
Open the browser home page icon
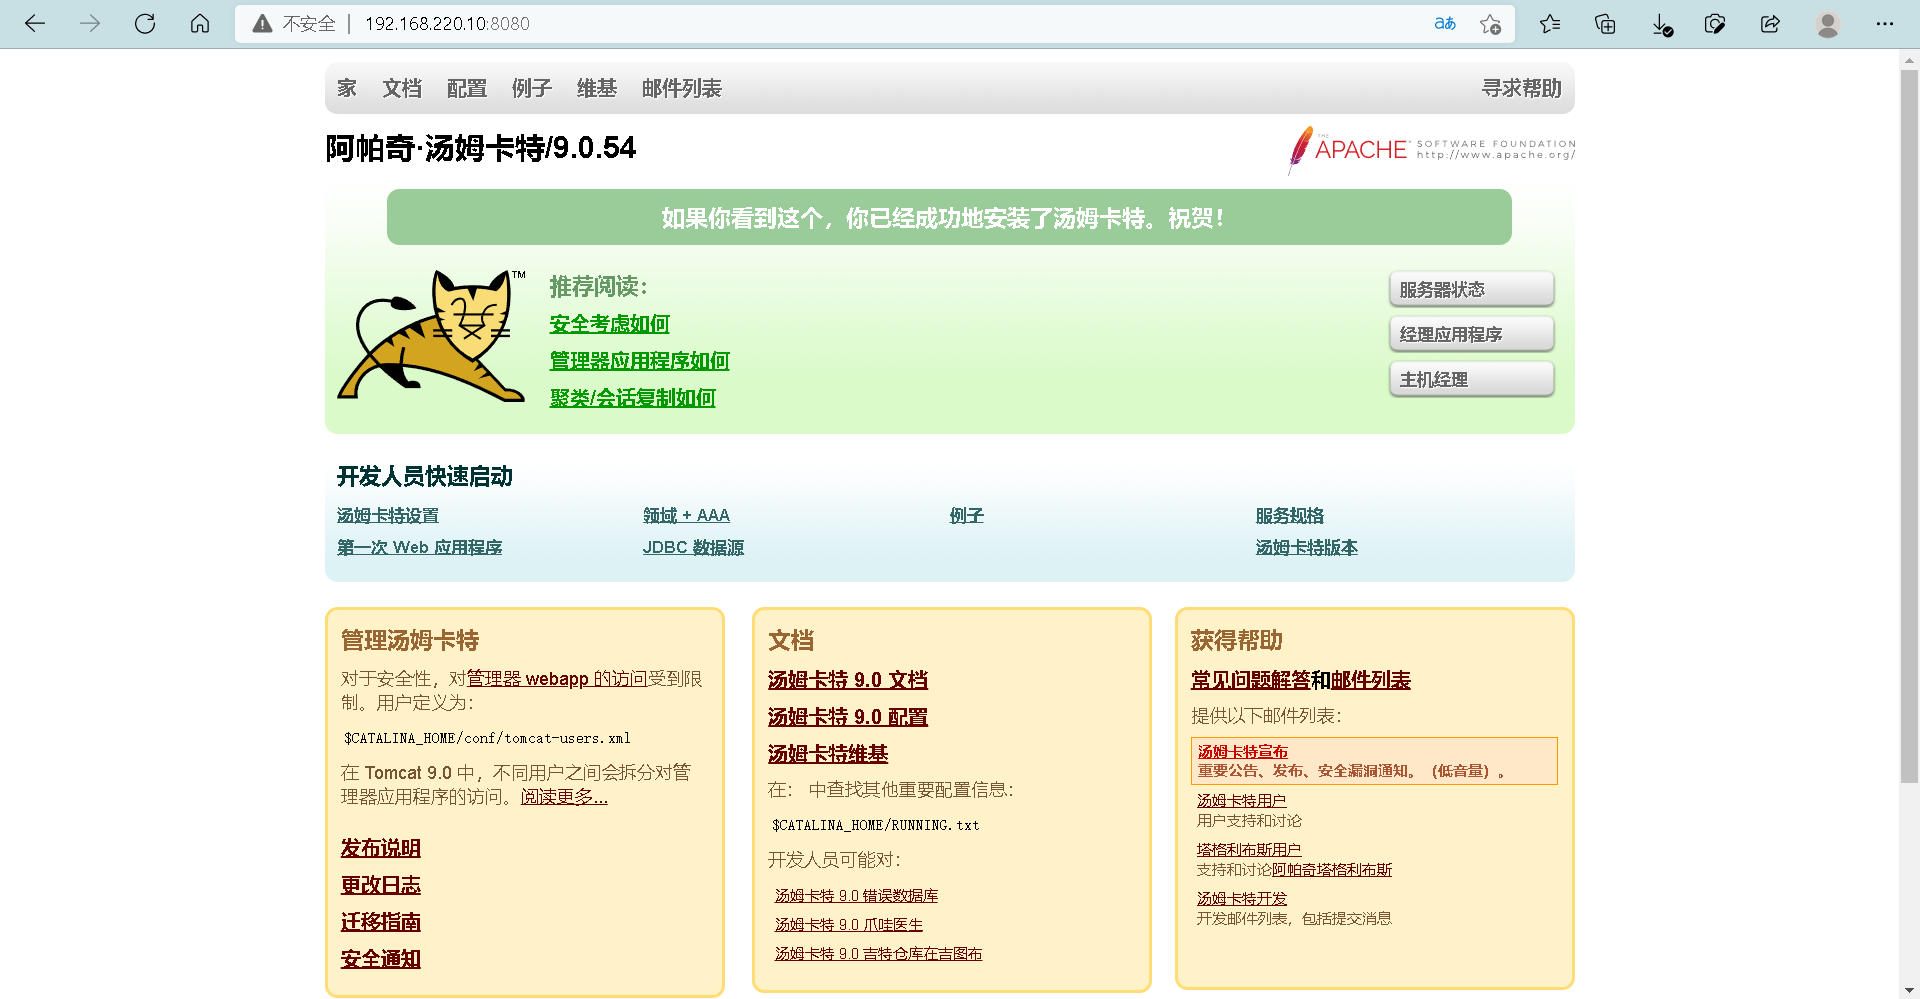199,23
